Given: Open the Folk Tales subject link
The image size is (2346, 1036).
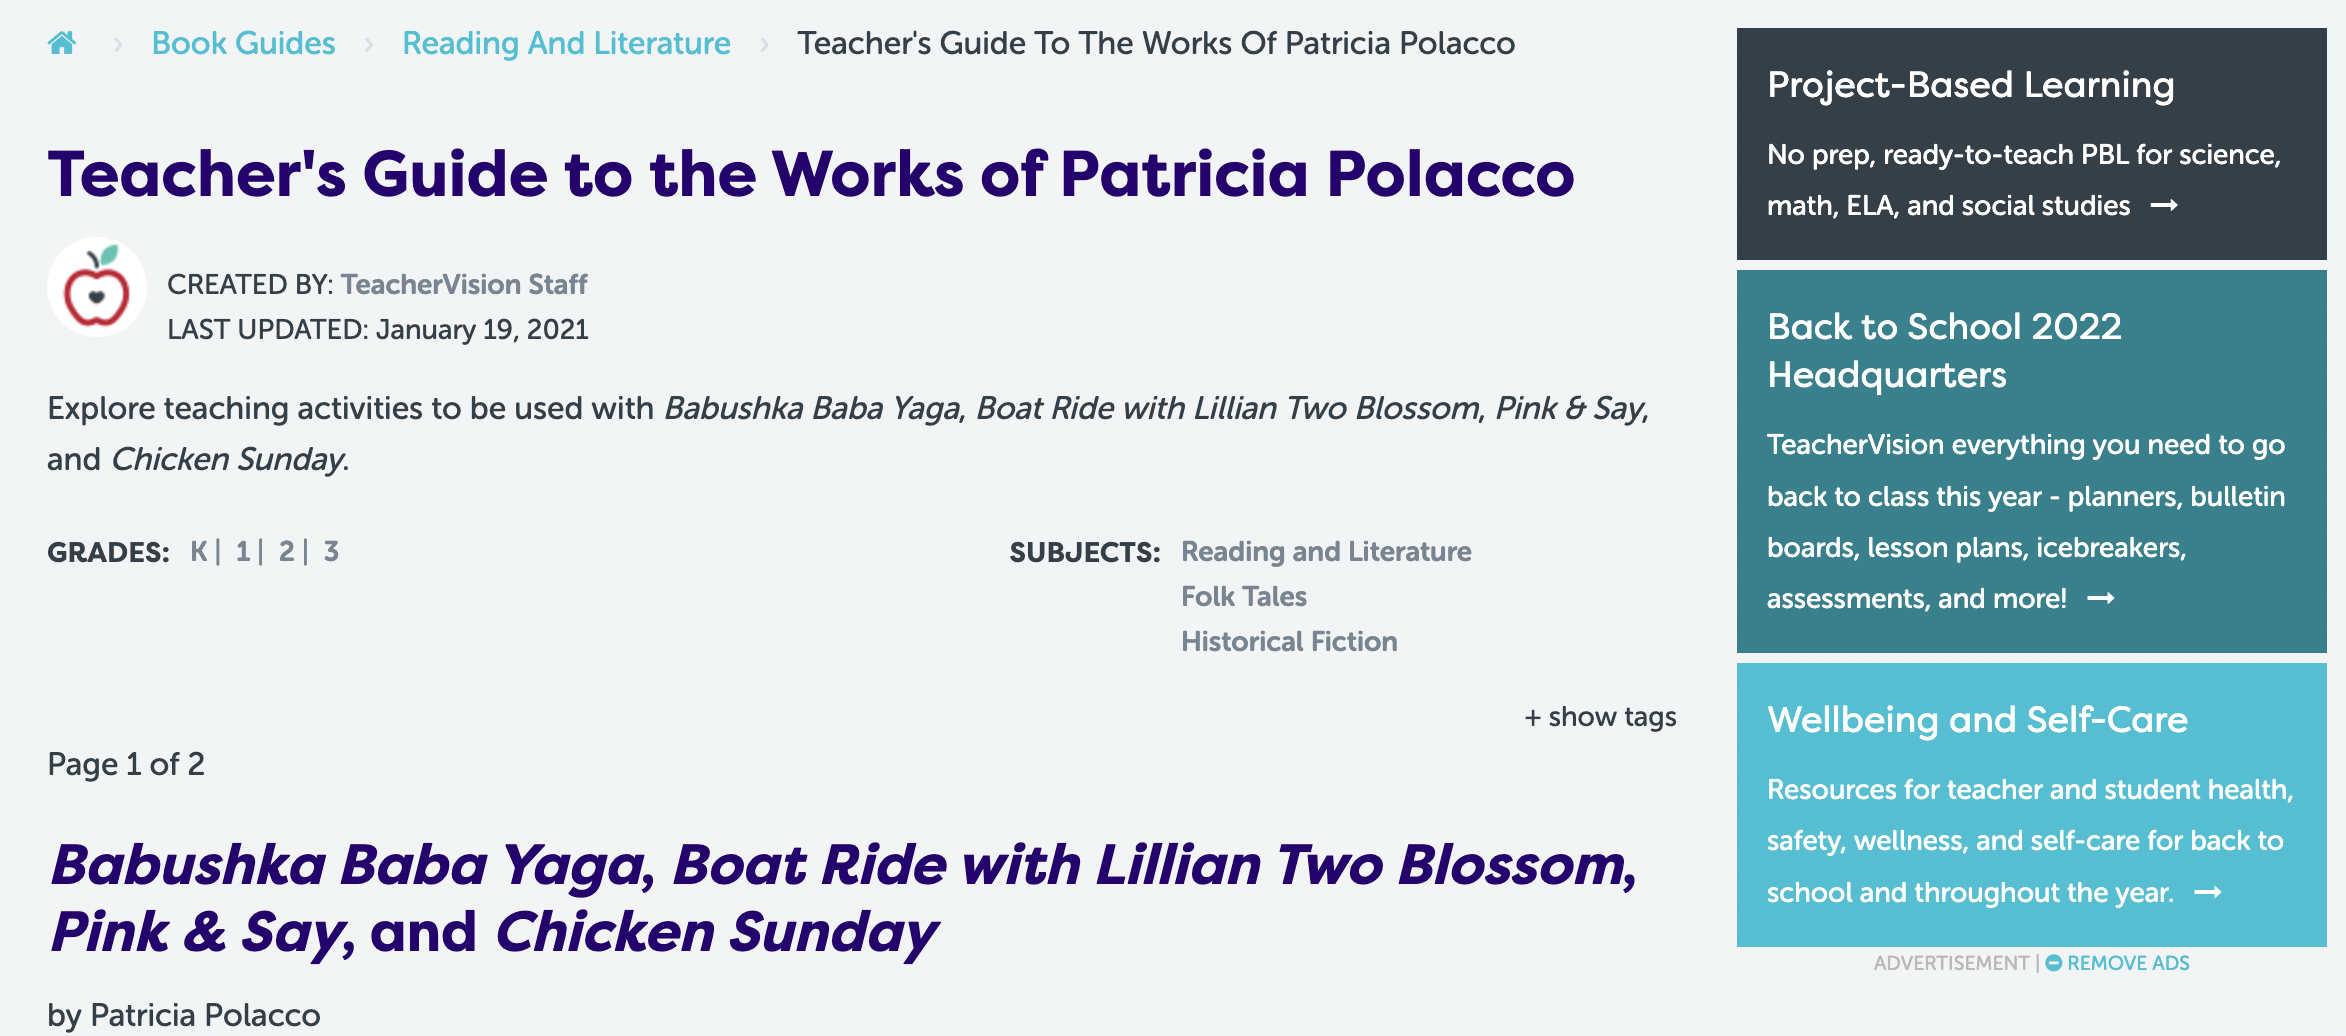Looking at the screenshot, I should (1243, 596).
